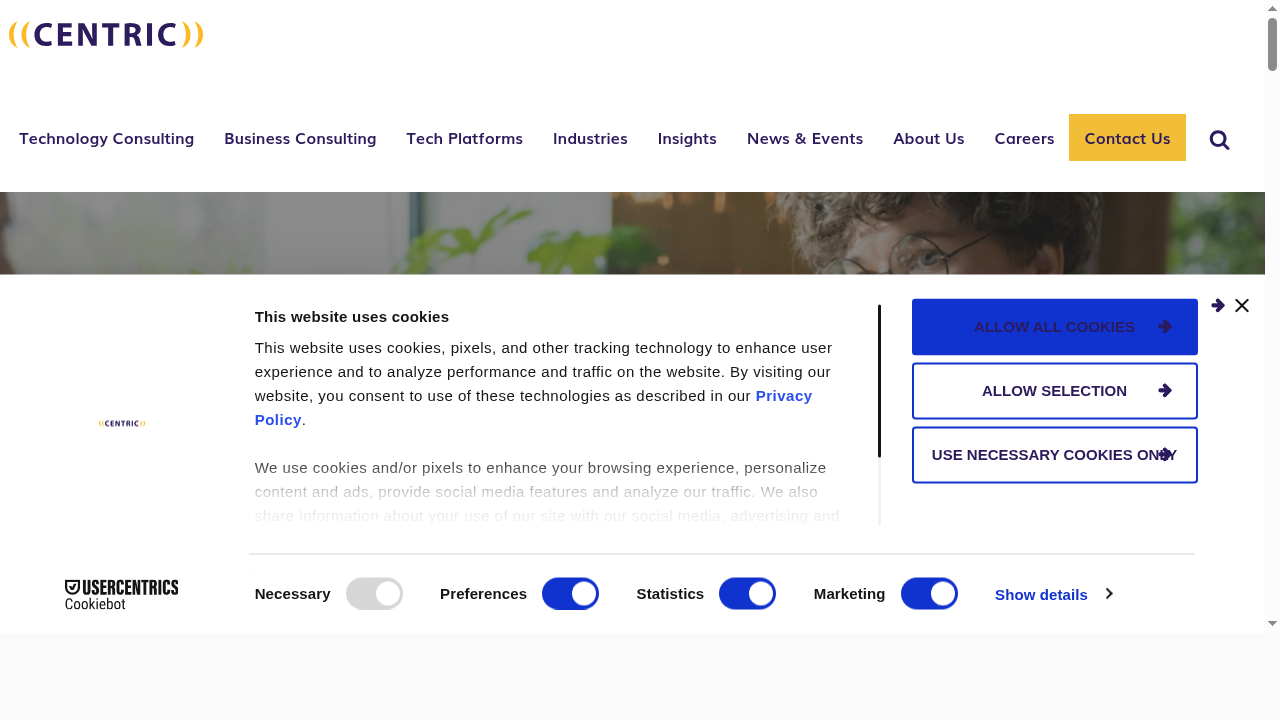Image resolution: width=1280 pixels, height=720 pixels.
Task: Open the Business Consulting menu
Action: pos(300,138)
